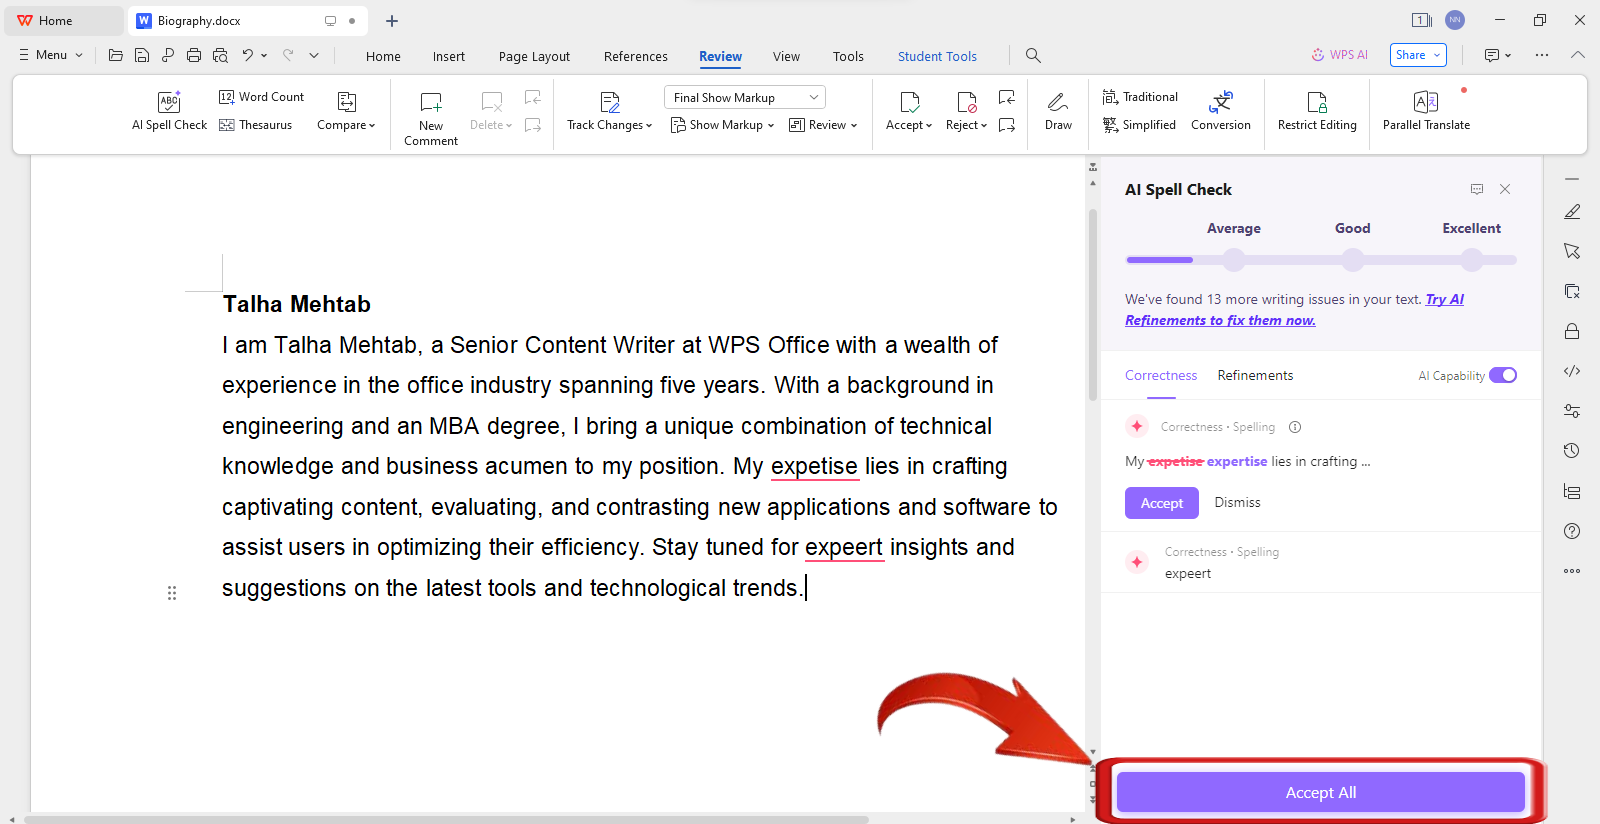
Task: Open print preview icon
Action: [220, 56]
